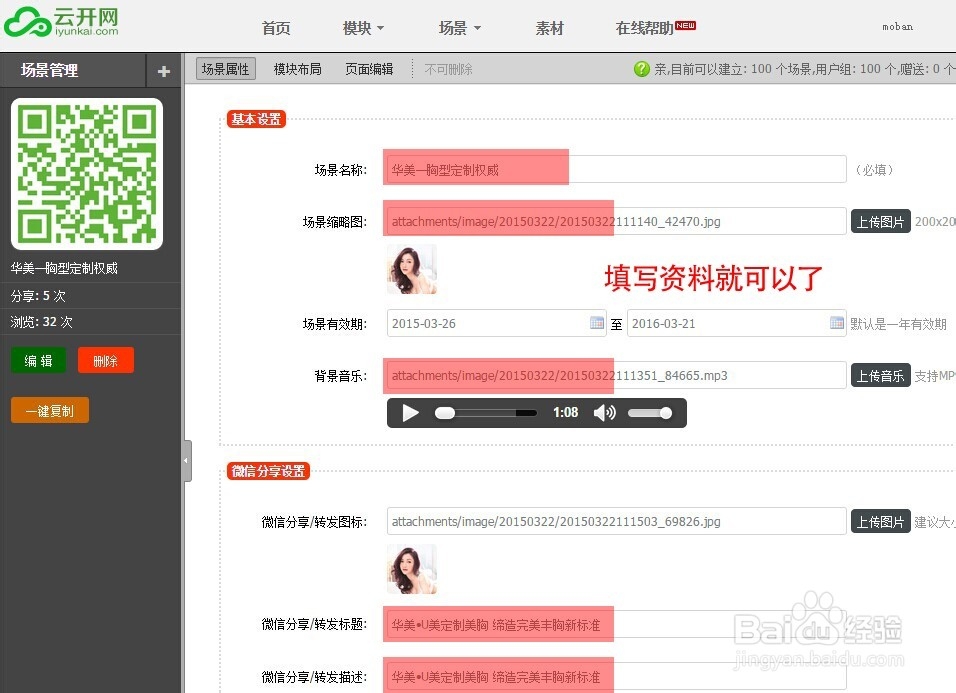The image size is (956, 693).
Task: Click the orange 一键复制 button
Action: [x=49, y=410]
